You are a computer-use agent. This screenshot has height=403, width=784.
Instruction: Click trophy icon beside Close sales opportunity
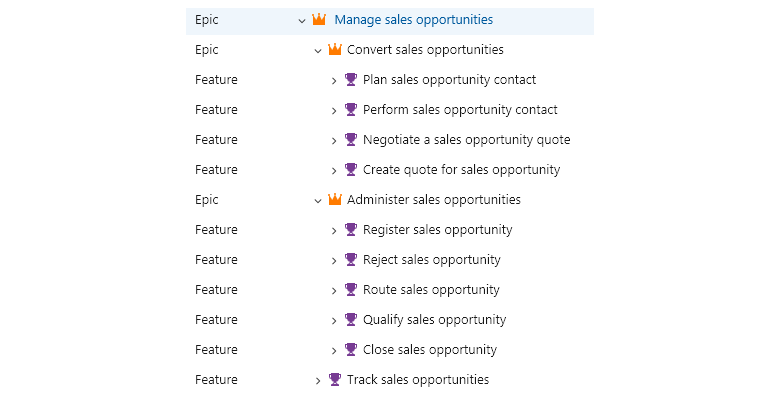pyautogui.click(x=351, y=350)
